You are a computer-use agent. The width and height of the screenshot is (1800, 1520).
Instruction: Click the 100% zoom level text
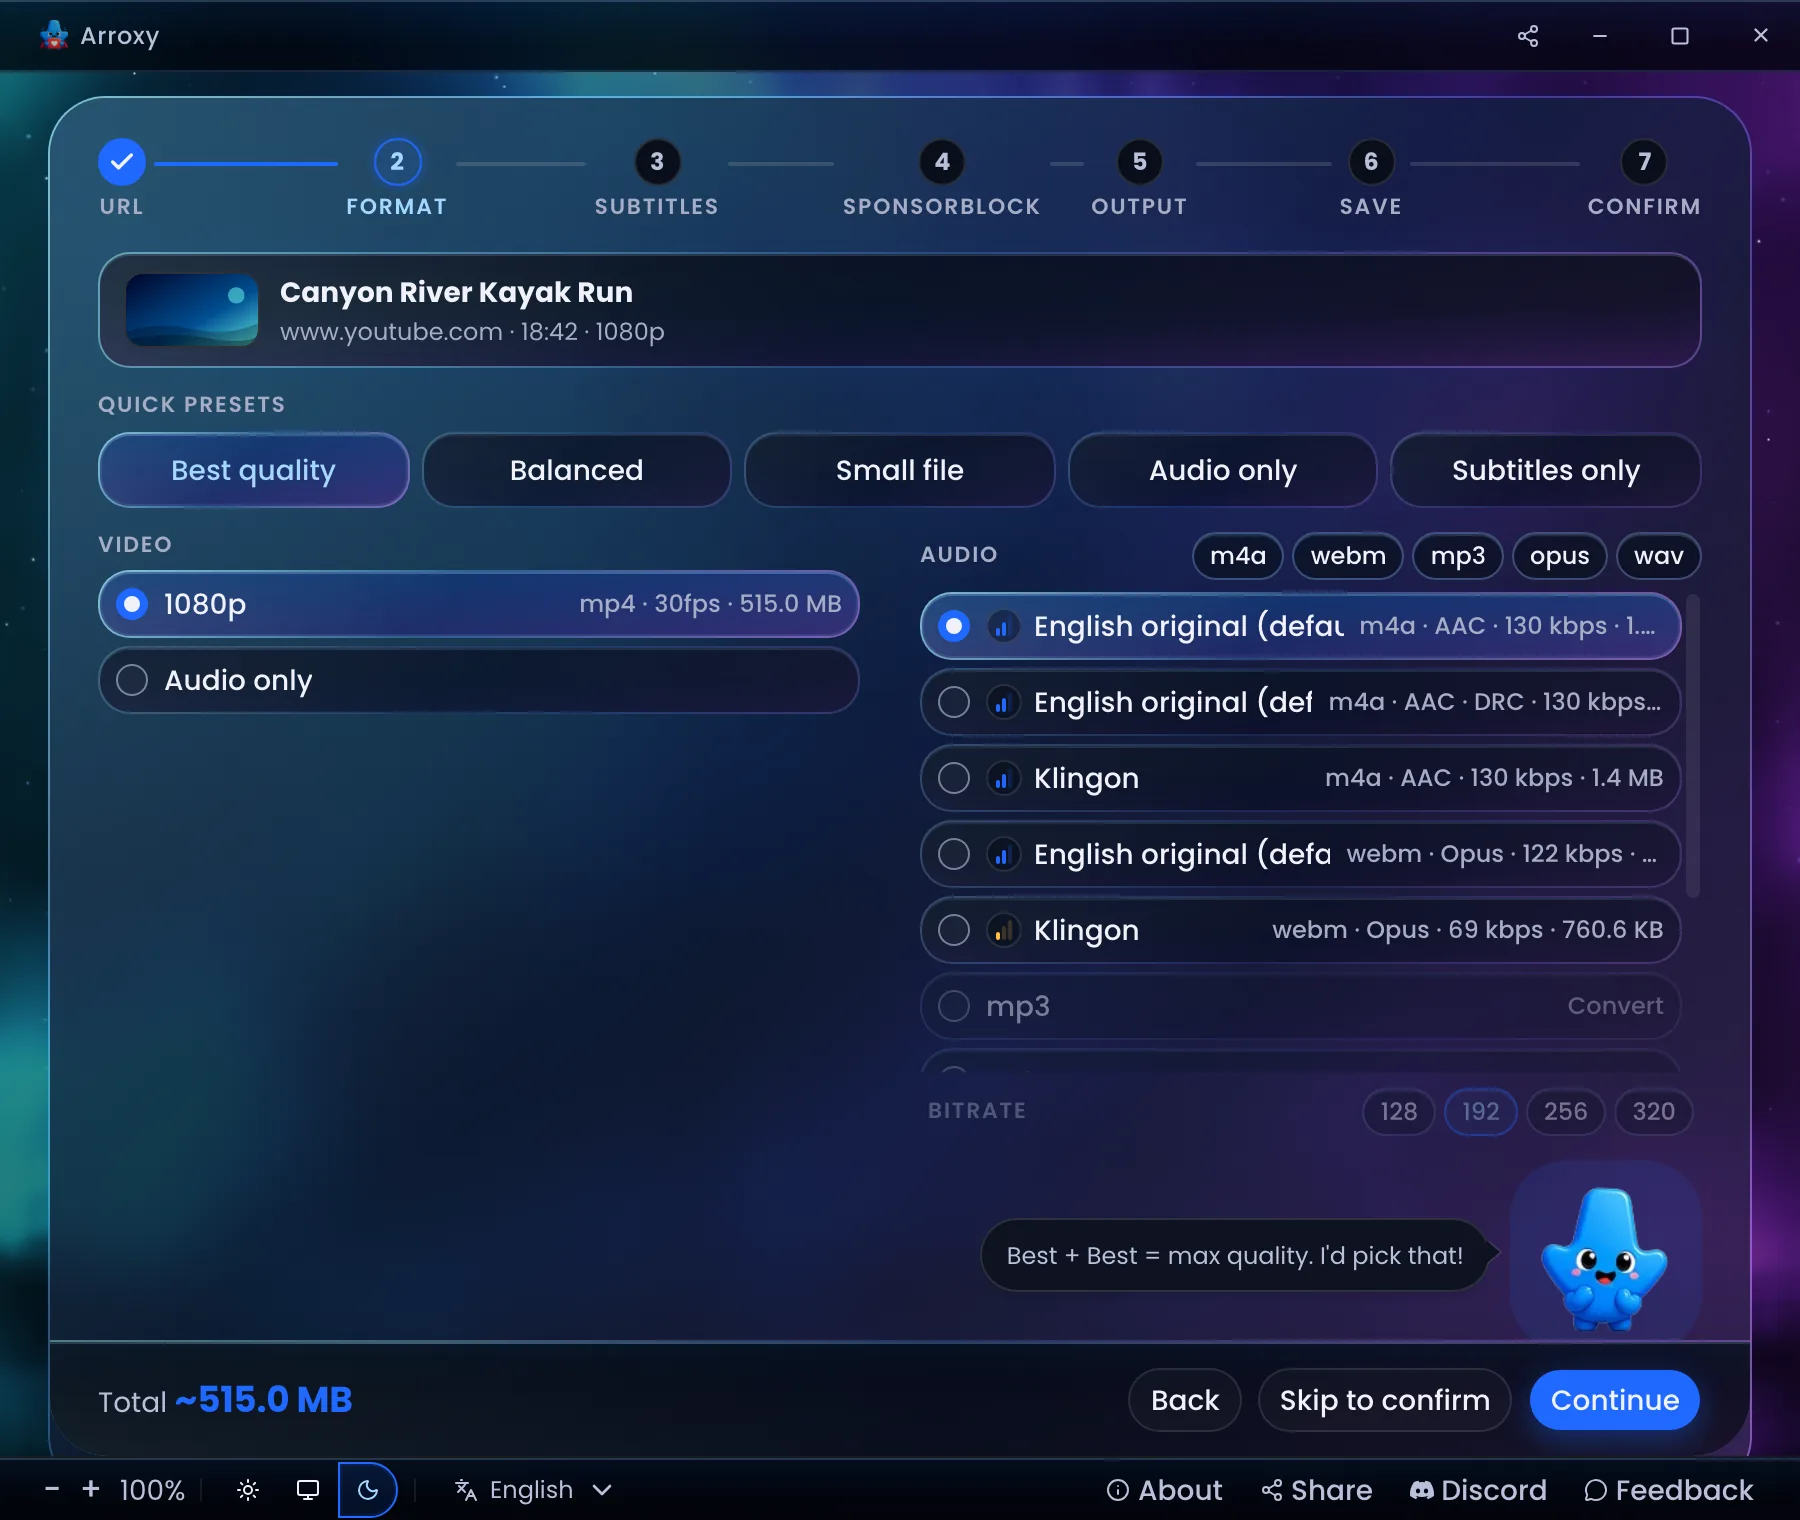point(152,1490)
